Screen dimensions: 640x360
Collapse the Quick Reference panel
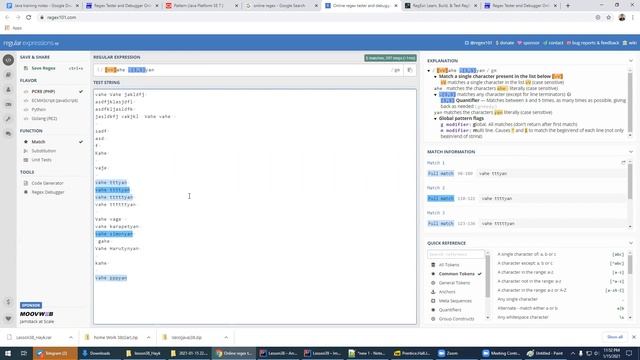click(631, 243)
